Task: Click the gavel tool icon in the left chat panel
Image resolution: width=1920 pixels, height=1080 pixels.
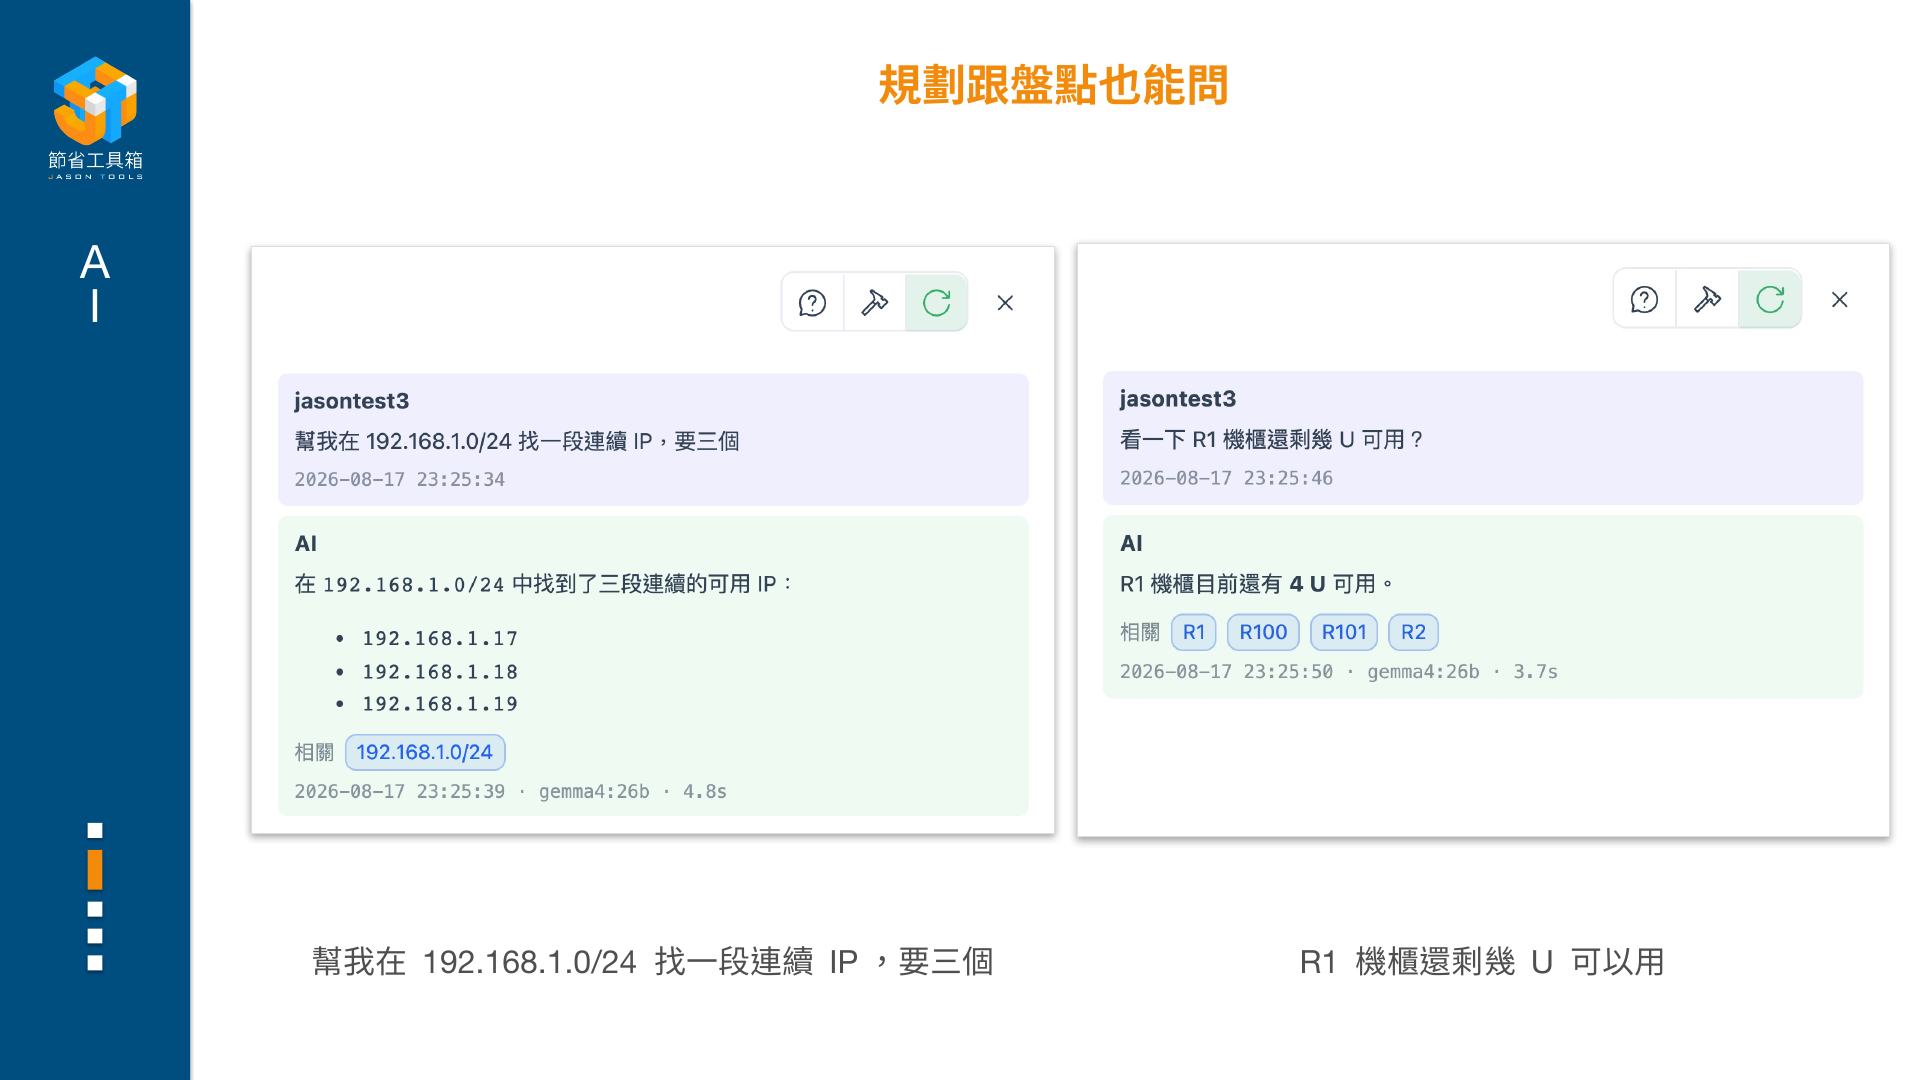Action: 874,302
